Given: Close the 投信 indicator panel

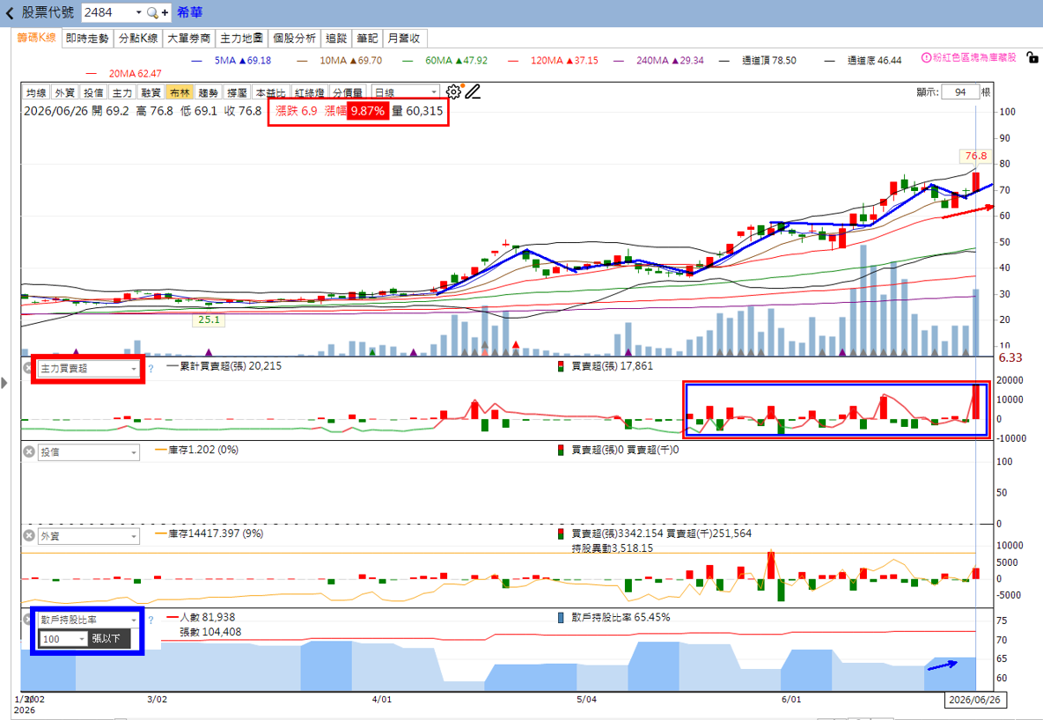Looking at the screenshot, I should [29, 452].
